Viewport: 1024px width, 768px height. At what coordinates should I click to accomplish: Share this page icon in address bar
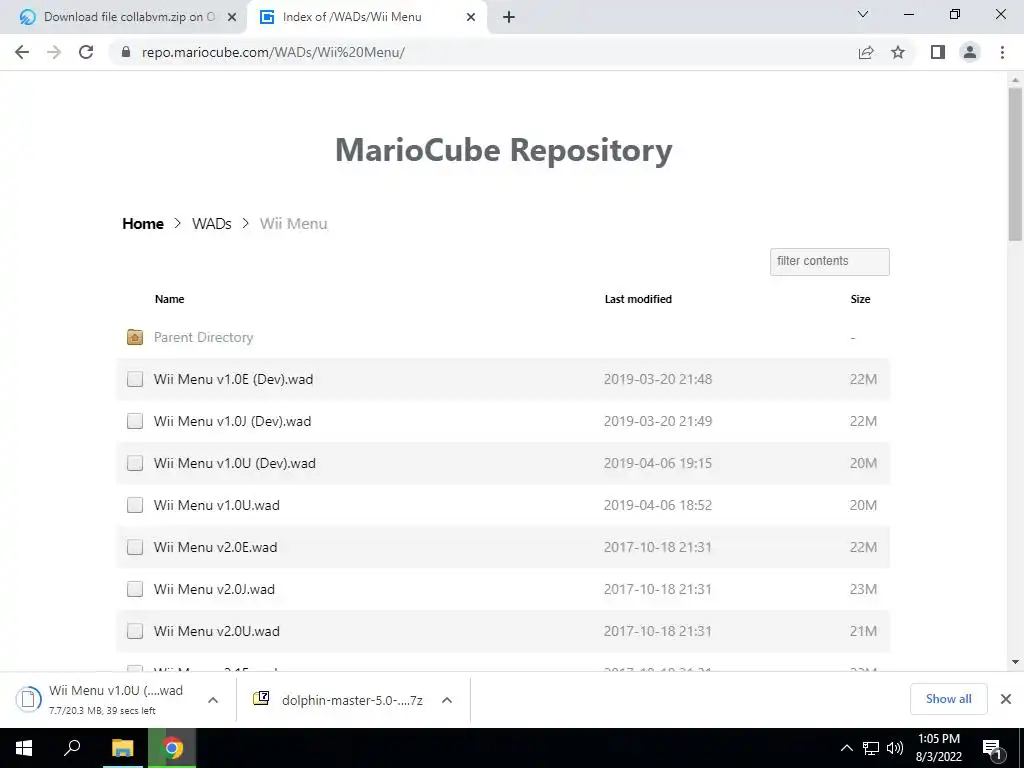(866, 52)
